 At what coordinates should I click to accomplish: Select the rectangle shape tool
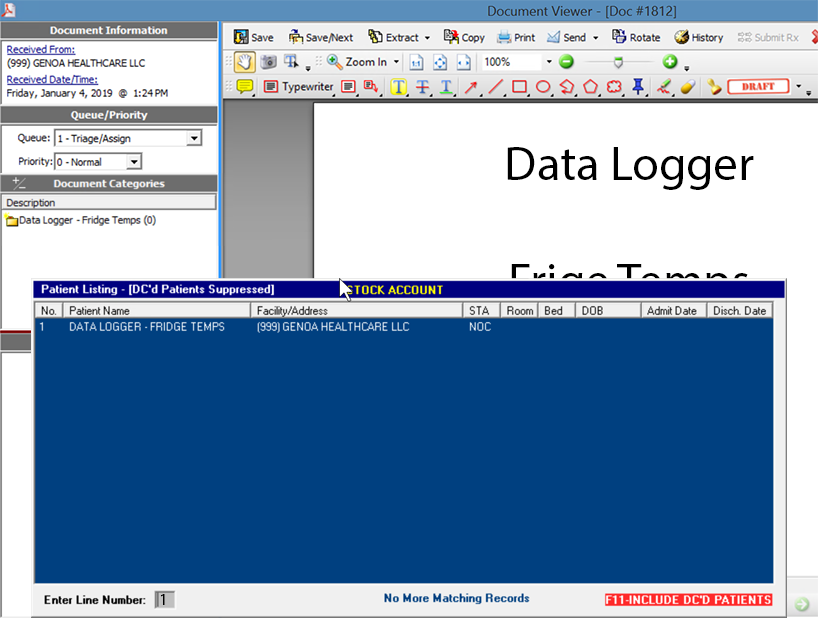pos(519,87)
